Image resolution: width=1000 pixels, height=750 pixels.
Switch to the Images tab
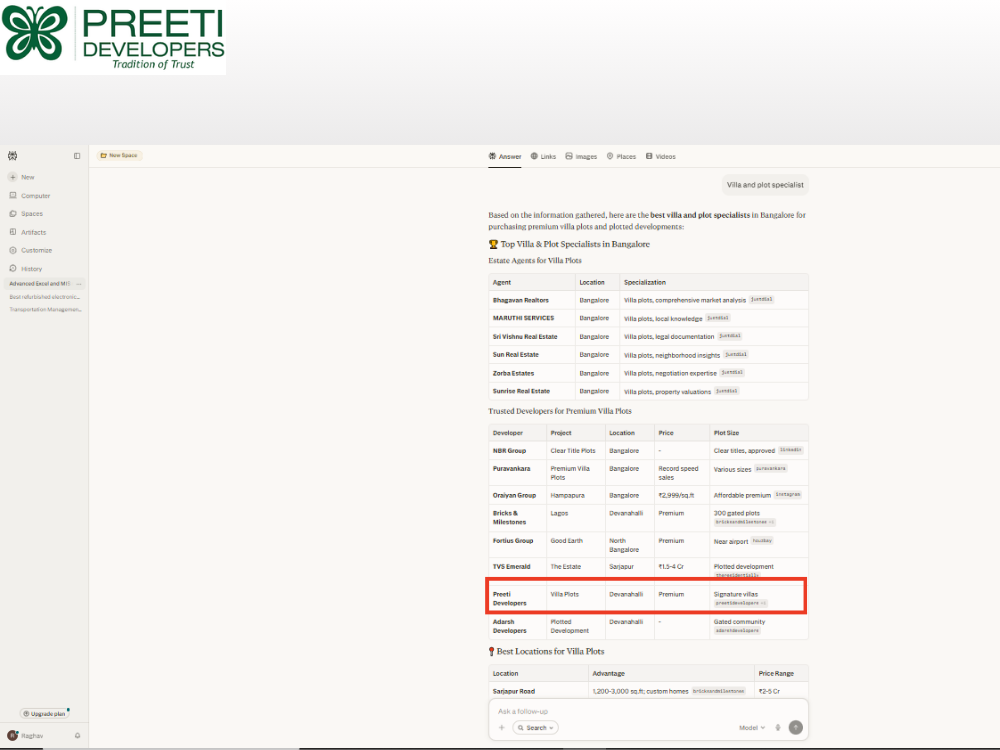click(581, 156)
